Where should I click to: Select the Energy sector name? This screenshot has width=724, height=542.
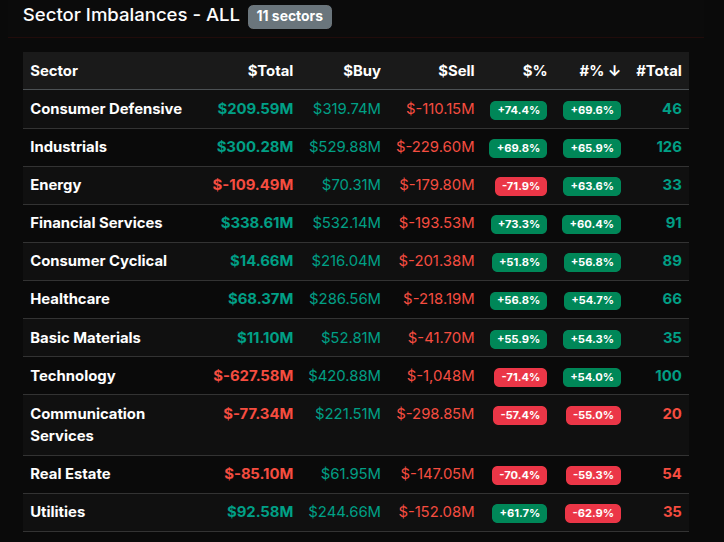point(56,185)
